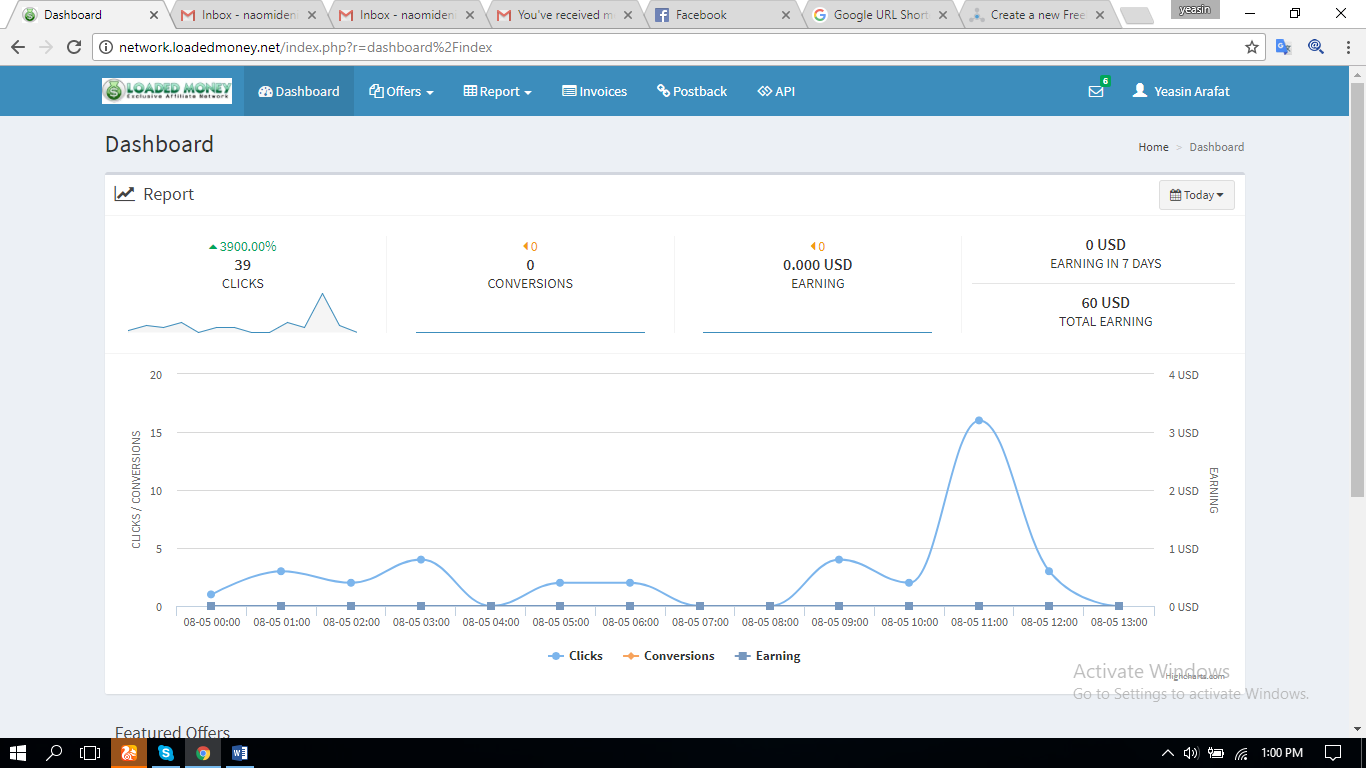This screenshot has width=1366, height=768.
Task: Open the Yeasin Arafat user menu
Action: point(1181,91)
